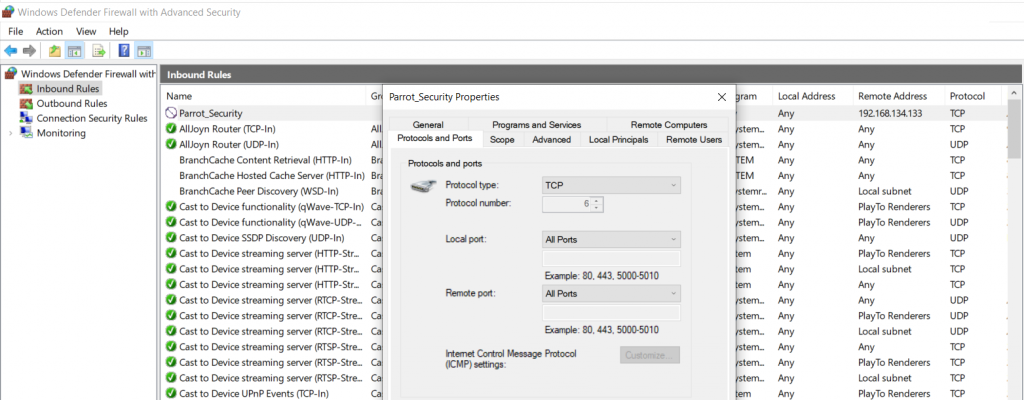1024x400 pixels.
Task: Click the Inbound Rules tree icon
Action: pos(26,88)
